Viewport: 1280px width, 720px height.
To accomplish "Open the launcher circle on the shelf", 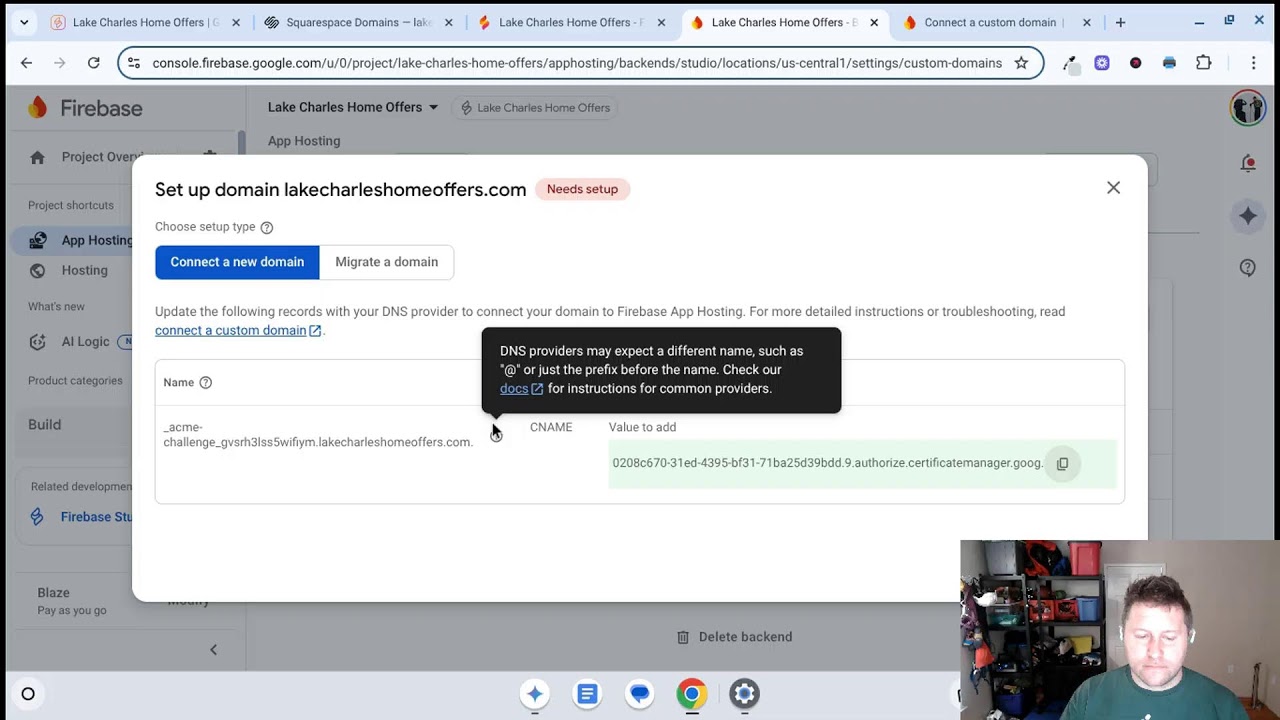I will tap(28, 694).
